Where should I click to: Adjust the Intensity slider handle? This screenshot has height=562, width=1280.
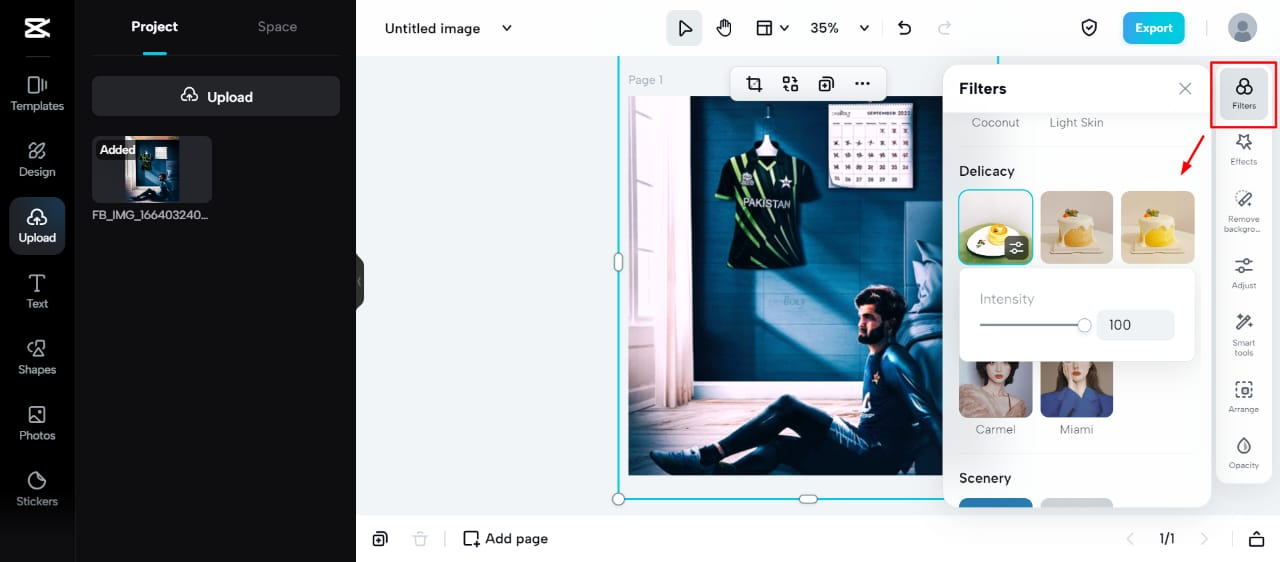click(1085, 325)
